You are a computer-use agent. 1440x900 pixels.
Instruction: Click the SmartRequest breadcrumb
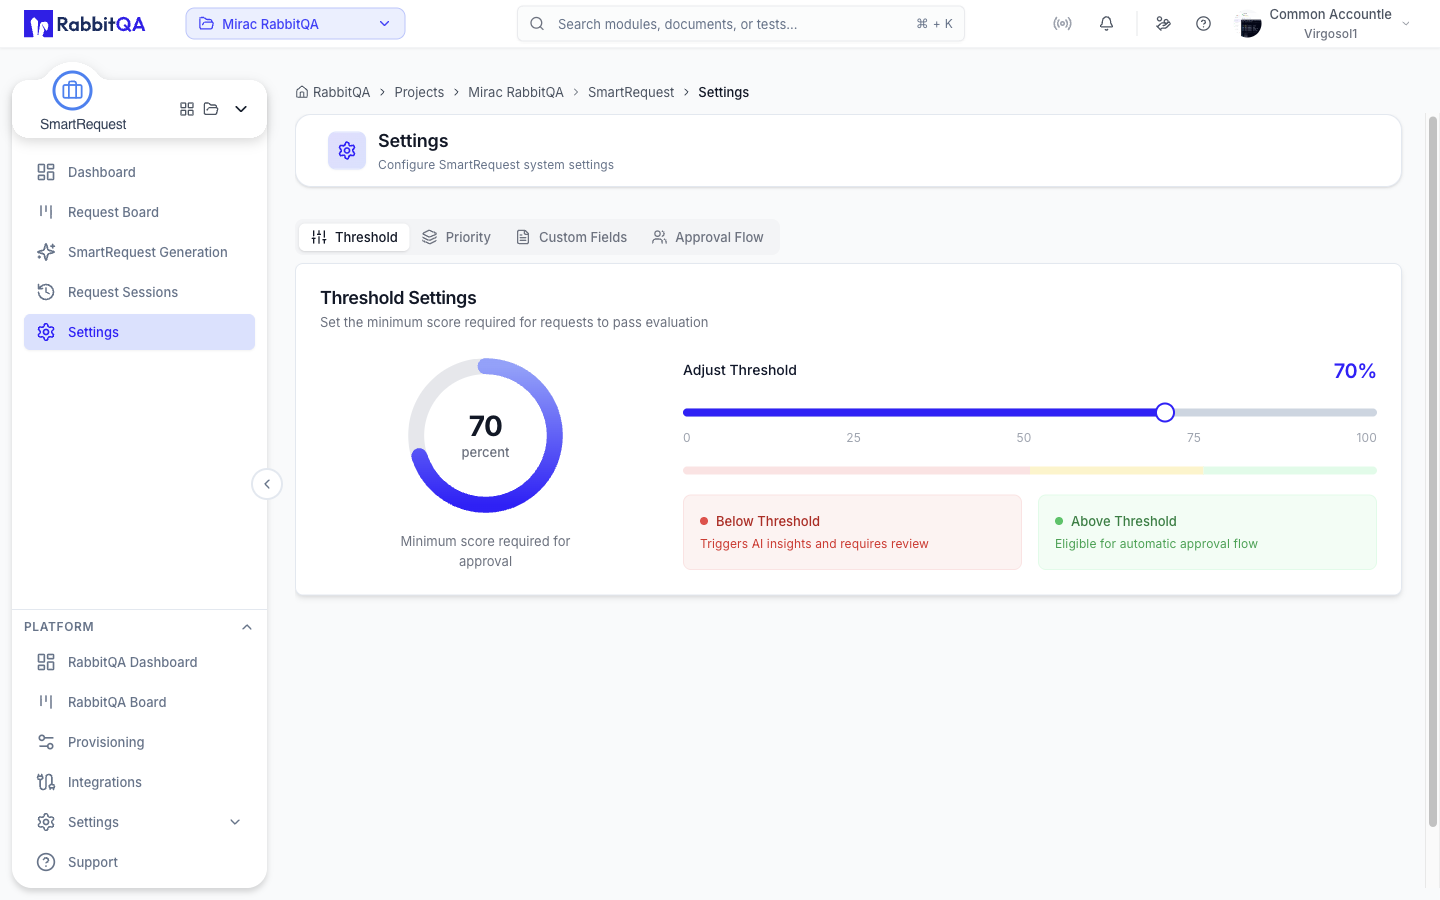[x=631, y=92]
